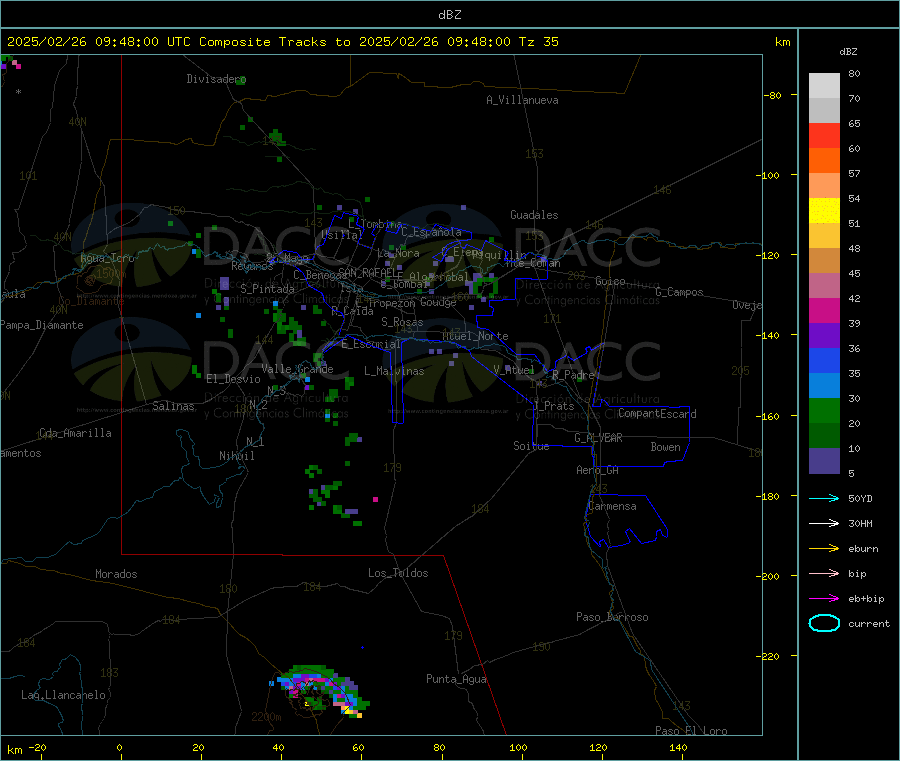Click the '140' tick label on the bottom axis
This screenshot has height=761, width=900.
[678, 747]
